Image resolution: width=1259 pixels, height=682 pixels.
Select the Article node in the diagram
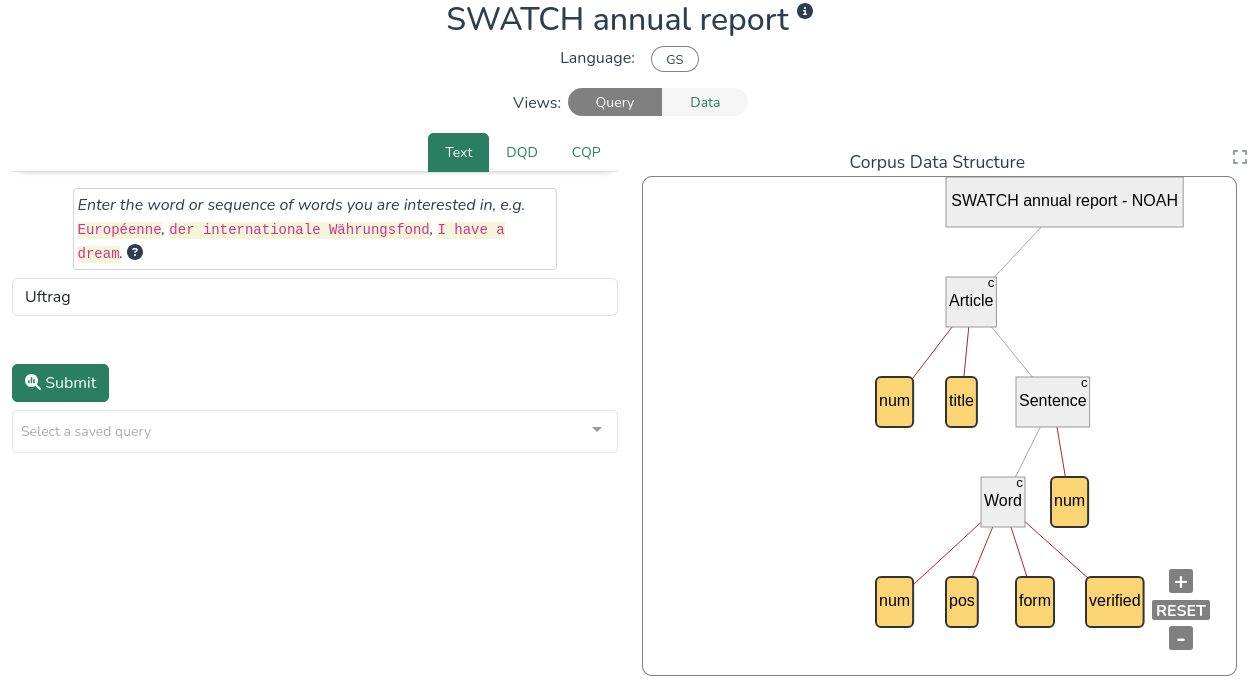971,301
